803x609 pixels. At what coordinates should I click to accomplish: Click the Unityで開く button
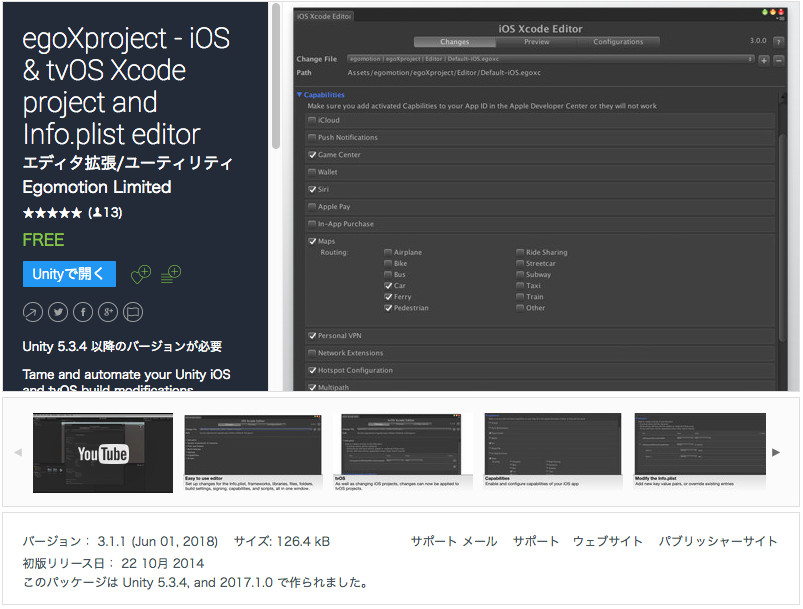coord(69,274)
